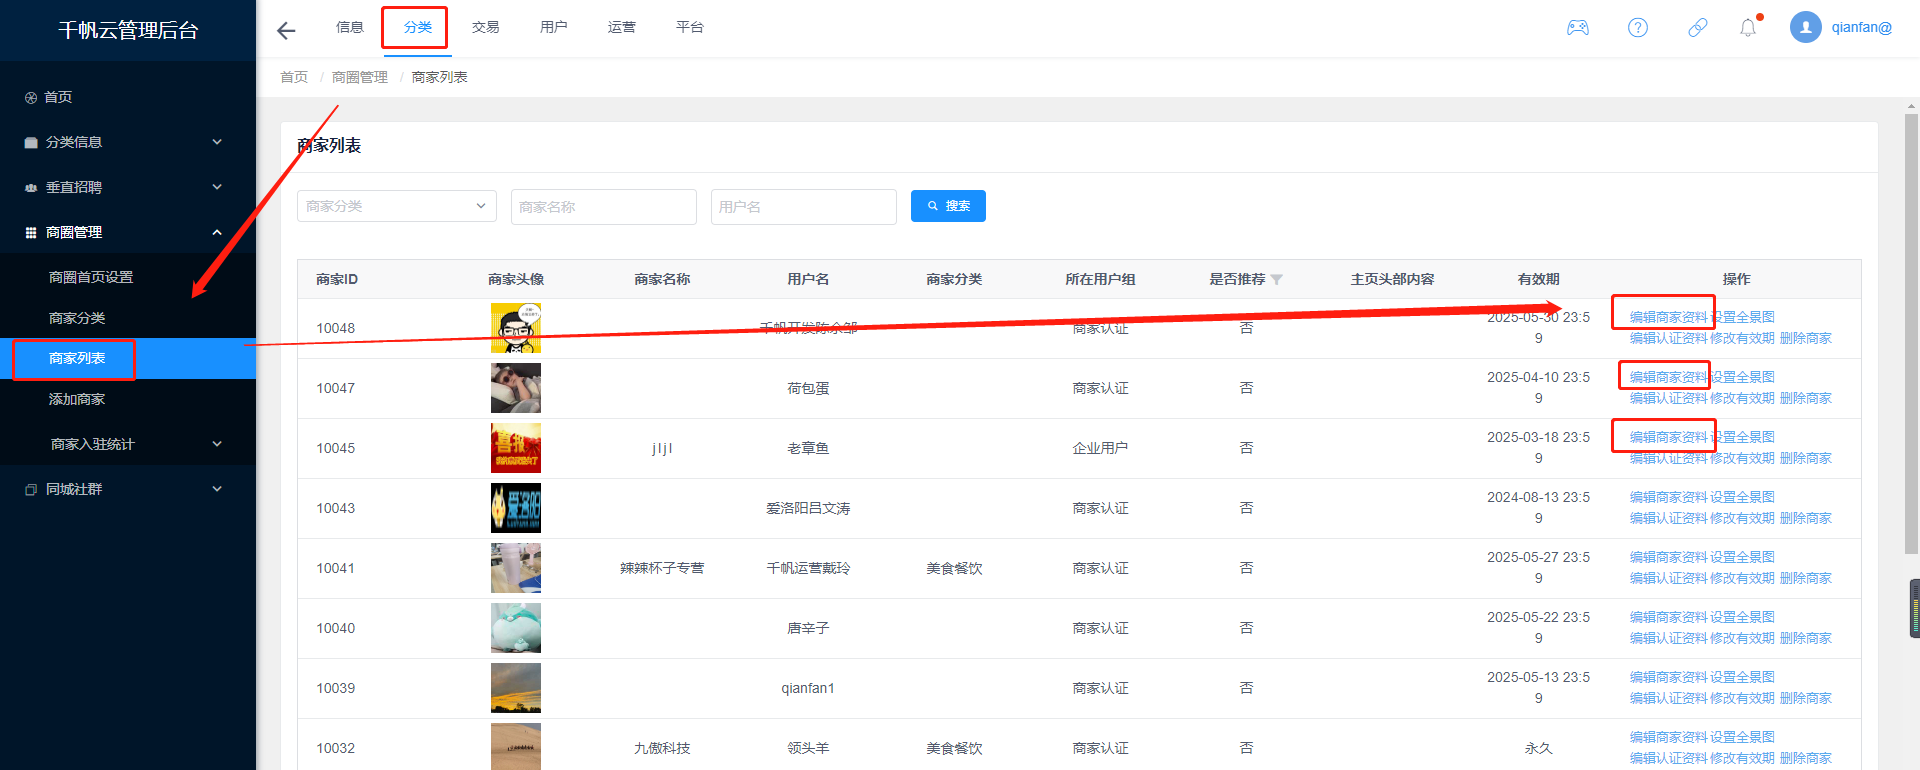Click the 商圈管理 grid icon in sidebar
Image resolution: width=1920 pixels, height=770 pixels.
(x=31, y=233)
